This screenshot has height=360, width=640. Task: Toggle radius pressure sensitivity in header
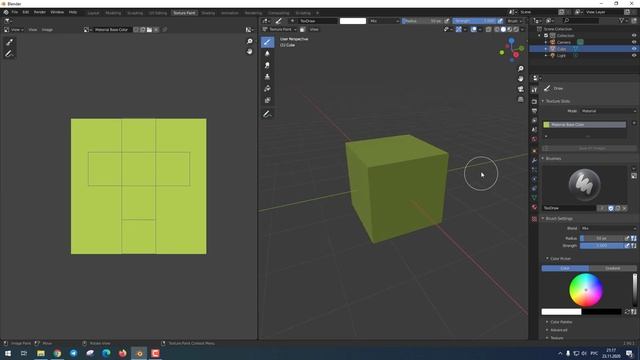point(447,21)
